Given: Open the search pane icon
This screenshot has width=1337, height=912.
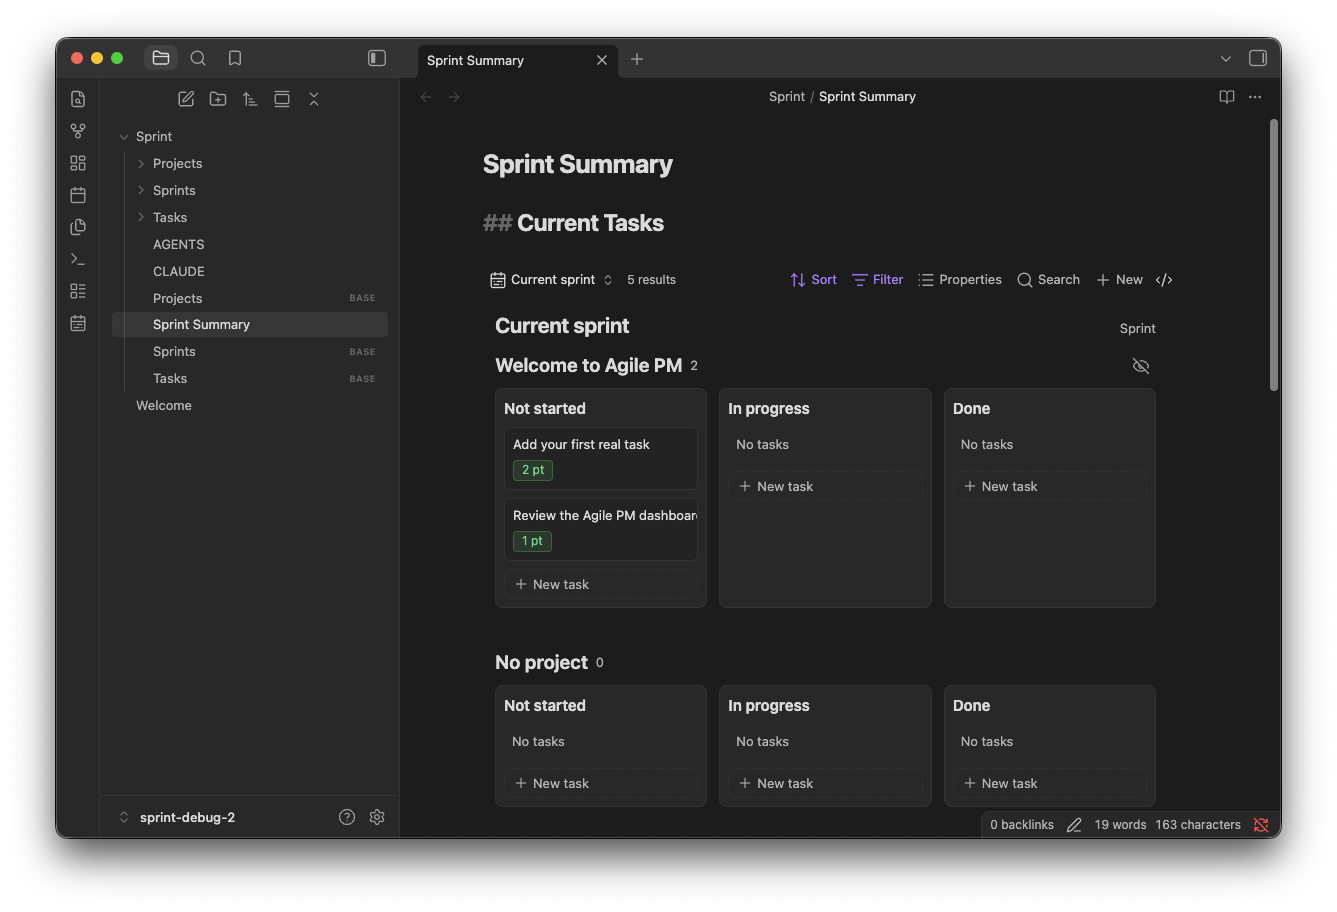Looking at the screenshot, I should pyautogui.click(x=198, y=58).
